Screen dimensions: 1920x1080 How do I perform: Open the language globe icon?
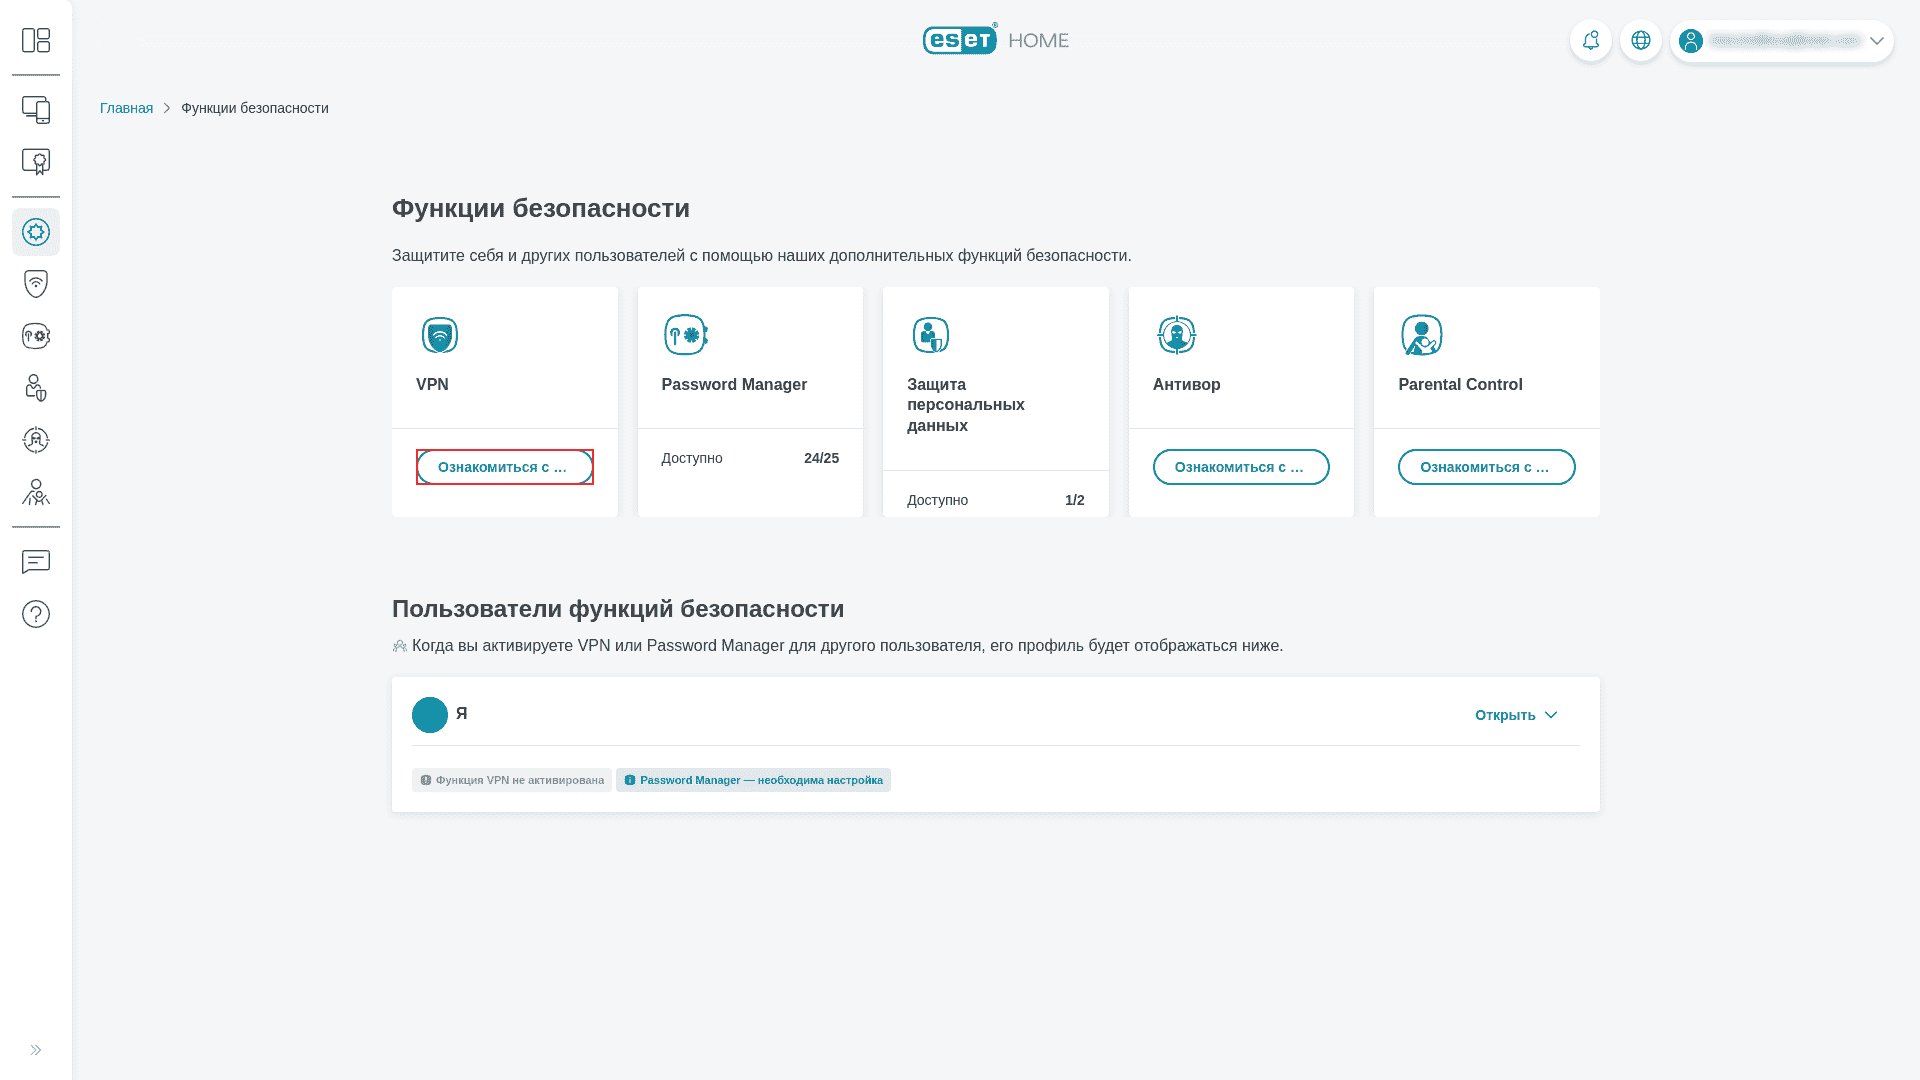1640,41
